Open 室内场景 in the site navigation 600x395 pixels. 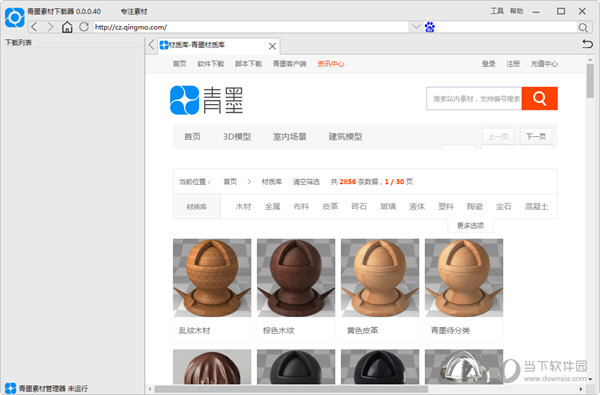289,137
